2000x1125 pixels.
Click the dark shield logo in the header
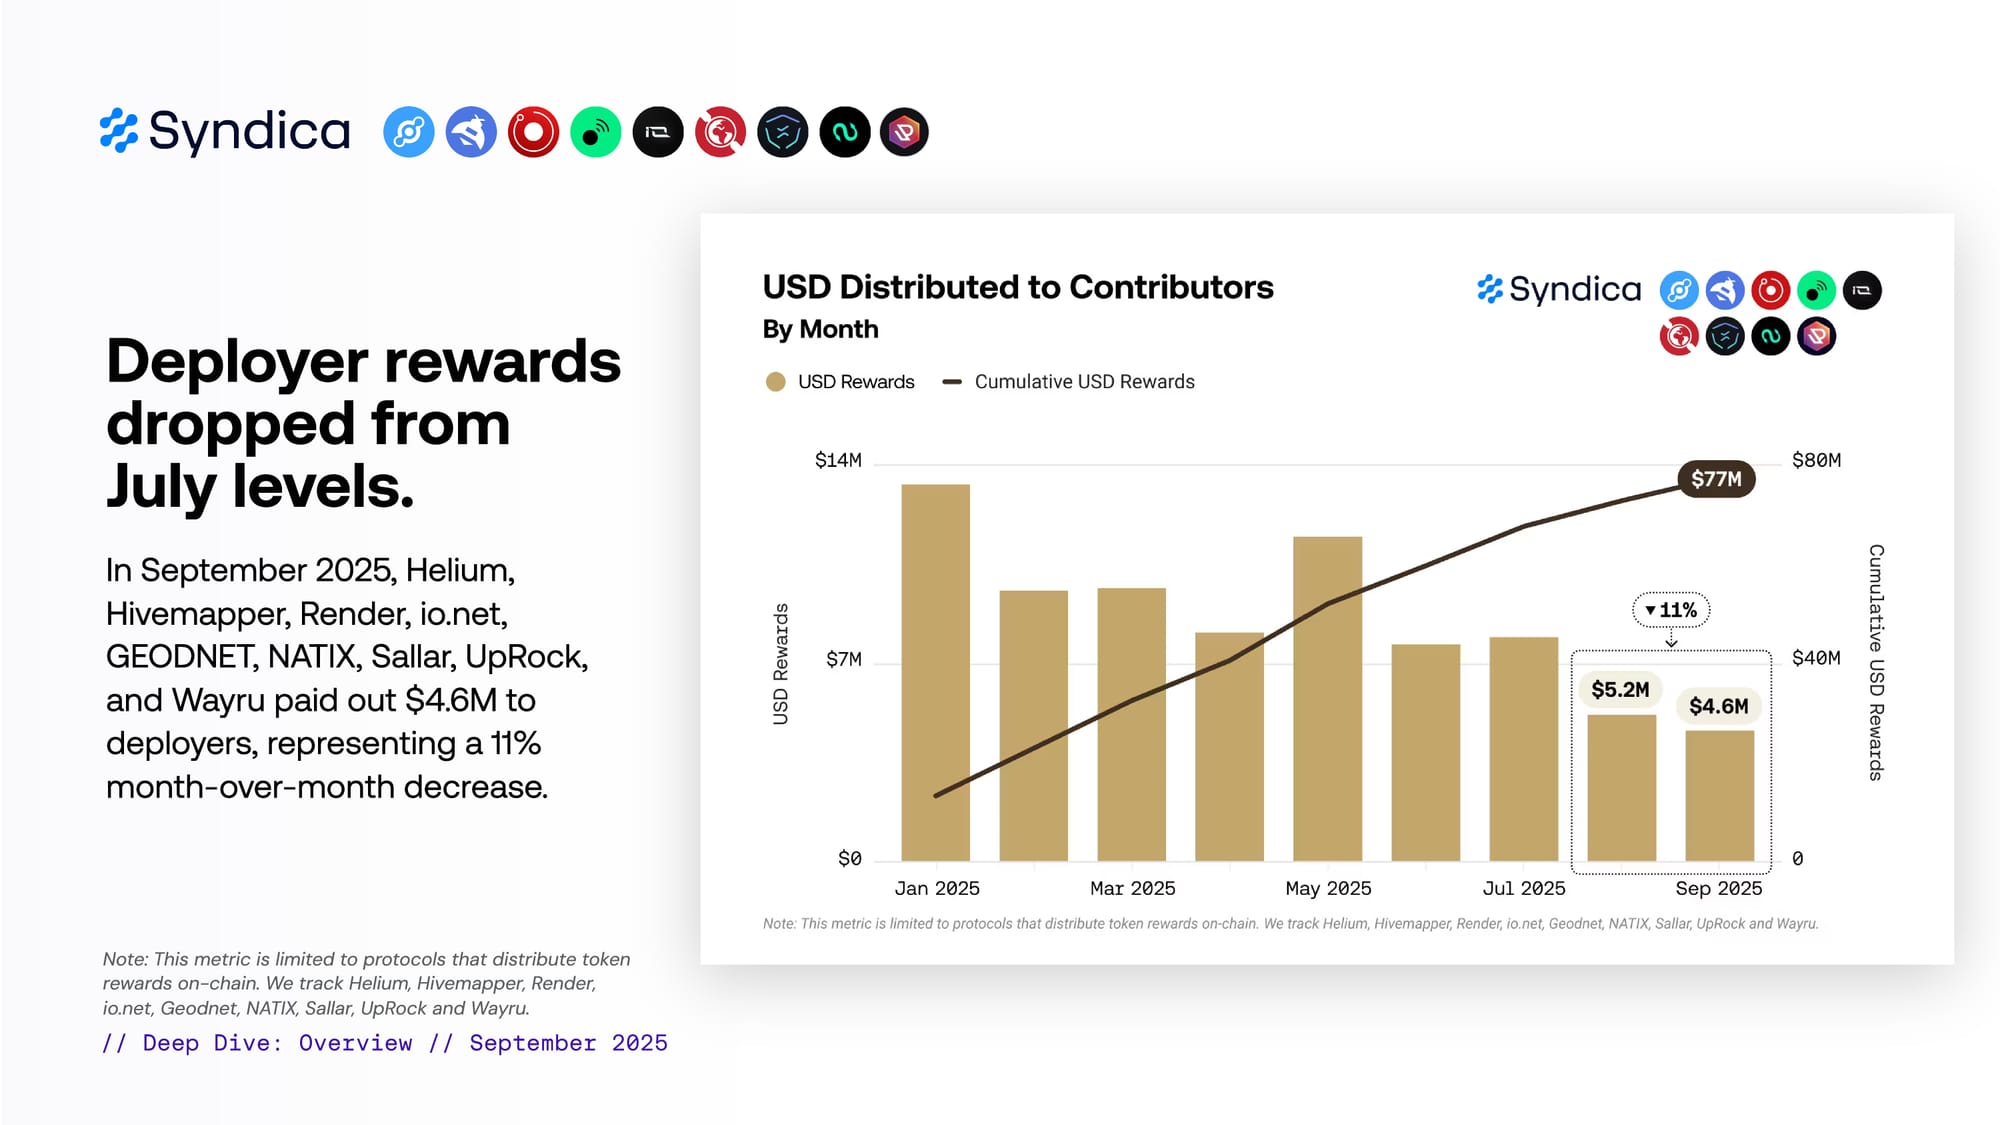782,132
